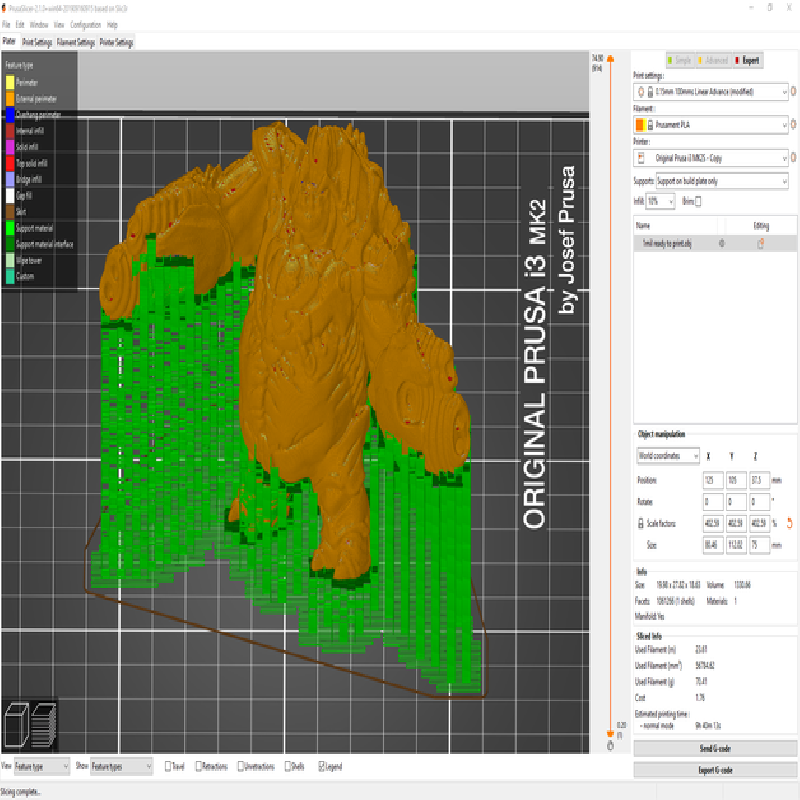Click the Export G-code button

coord(715,770)
